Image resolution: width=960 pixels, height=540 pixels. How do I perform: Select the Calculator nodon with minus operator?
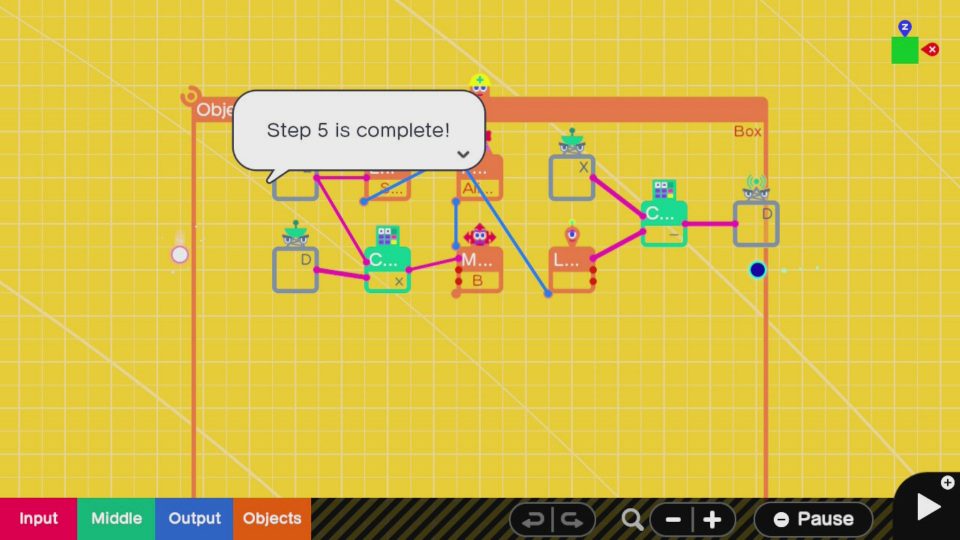[x=664, y=223]
